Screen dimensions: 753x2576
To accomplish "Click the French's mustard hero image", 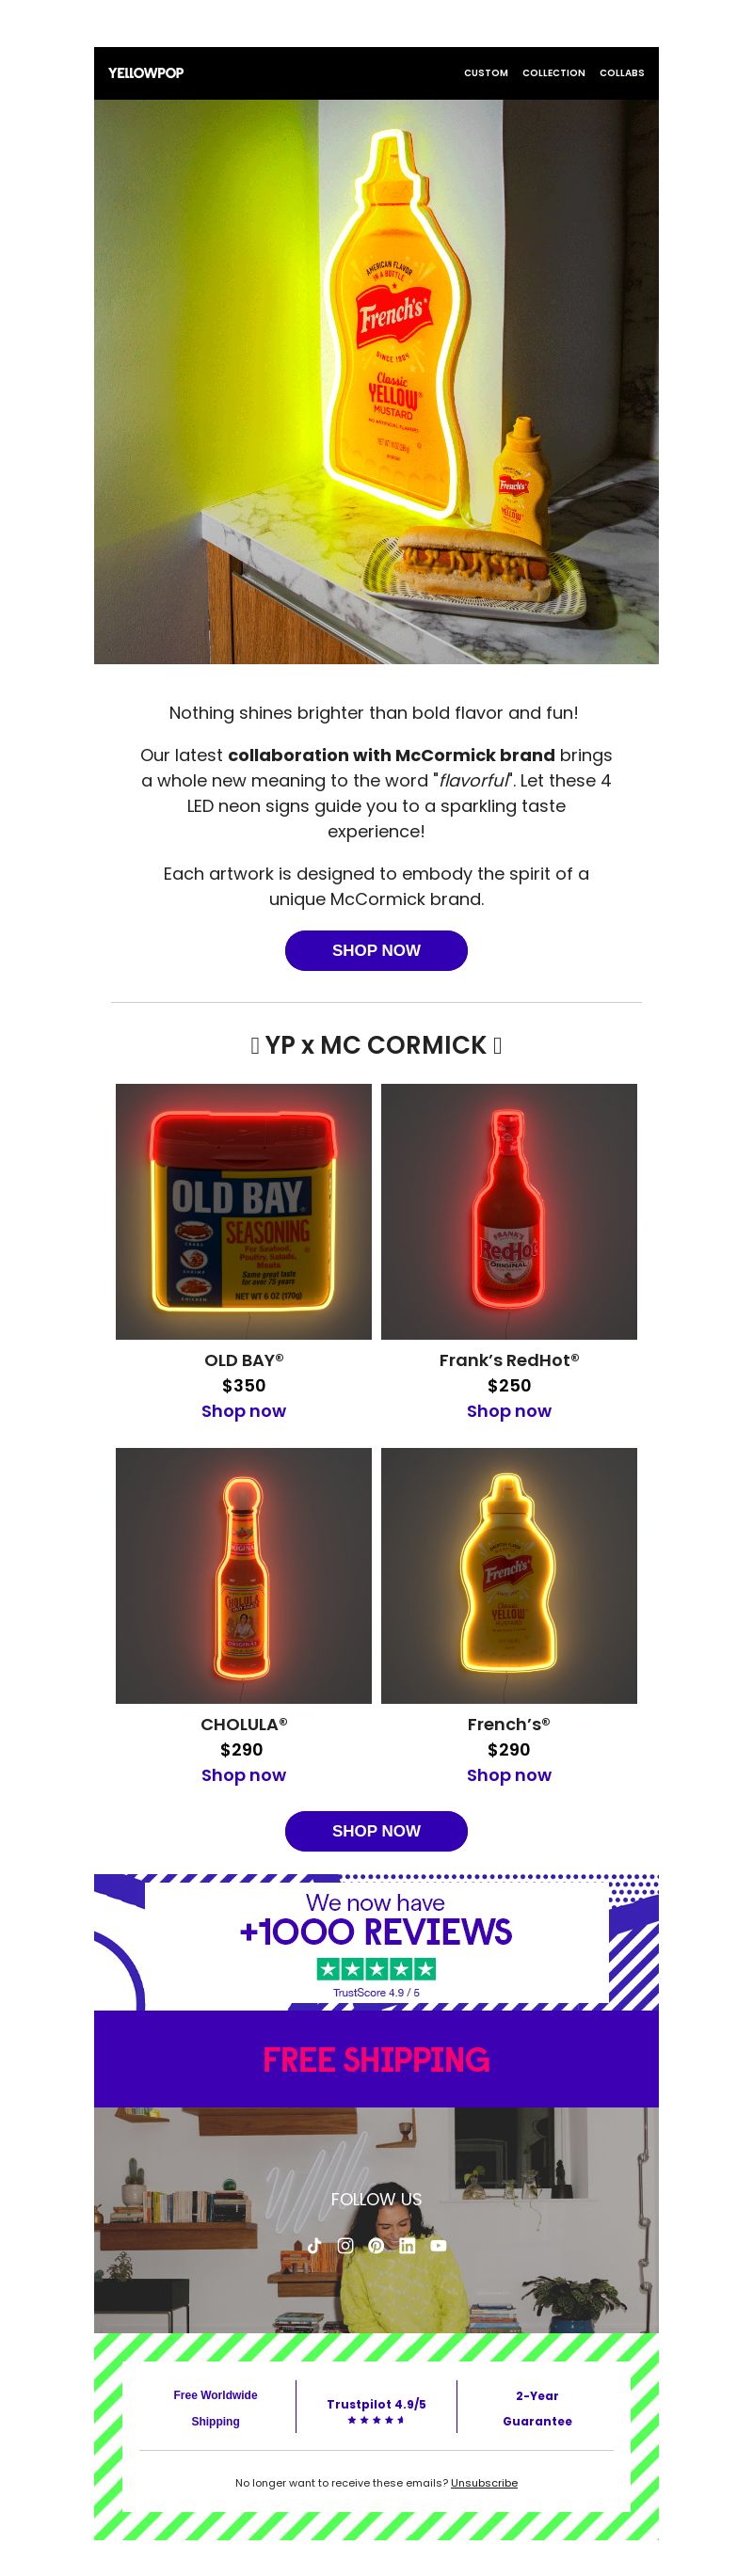I will (x=376, y=381).
